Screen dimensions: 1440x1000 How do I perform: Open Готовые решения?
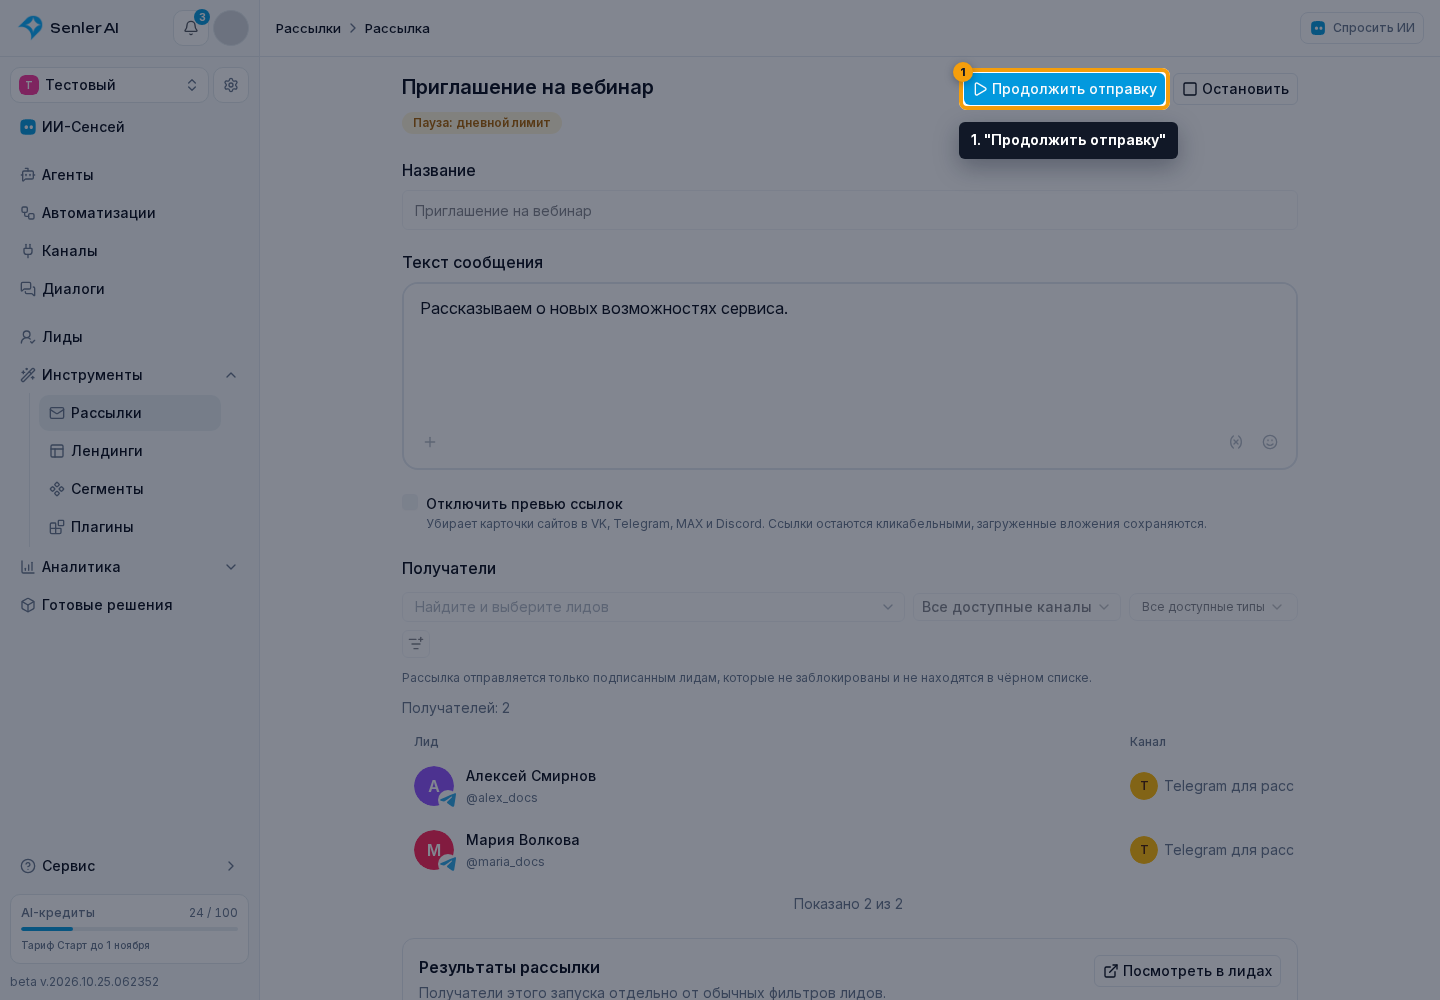click(x=129, y=605)
